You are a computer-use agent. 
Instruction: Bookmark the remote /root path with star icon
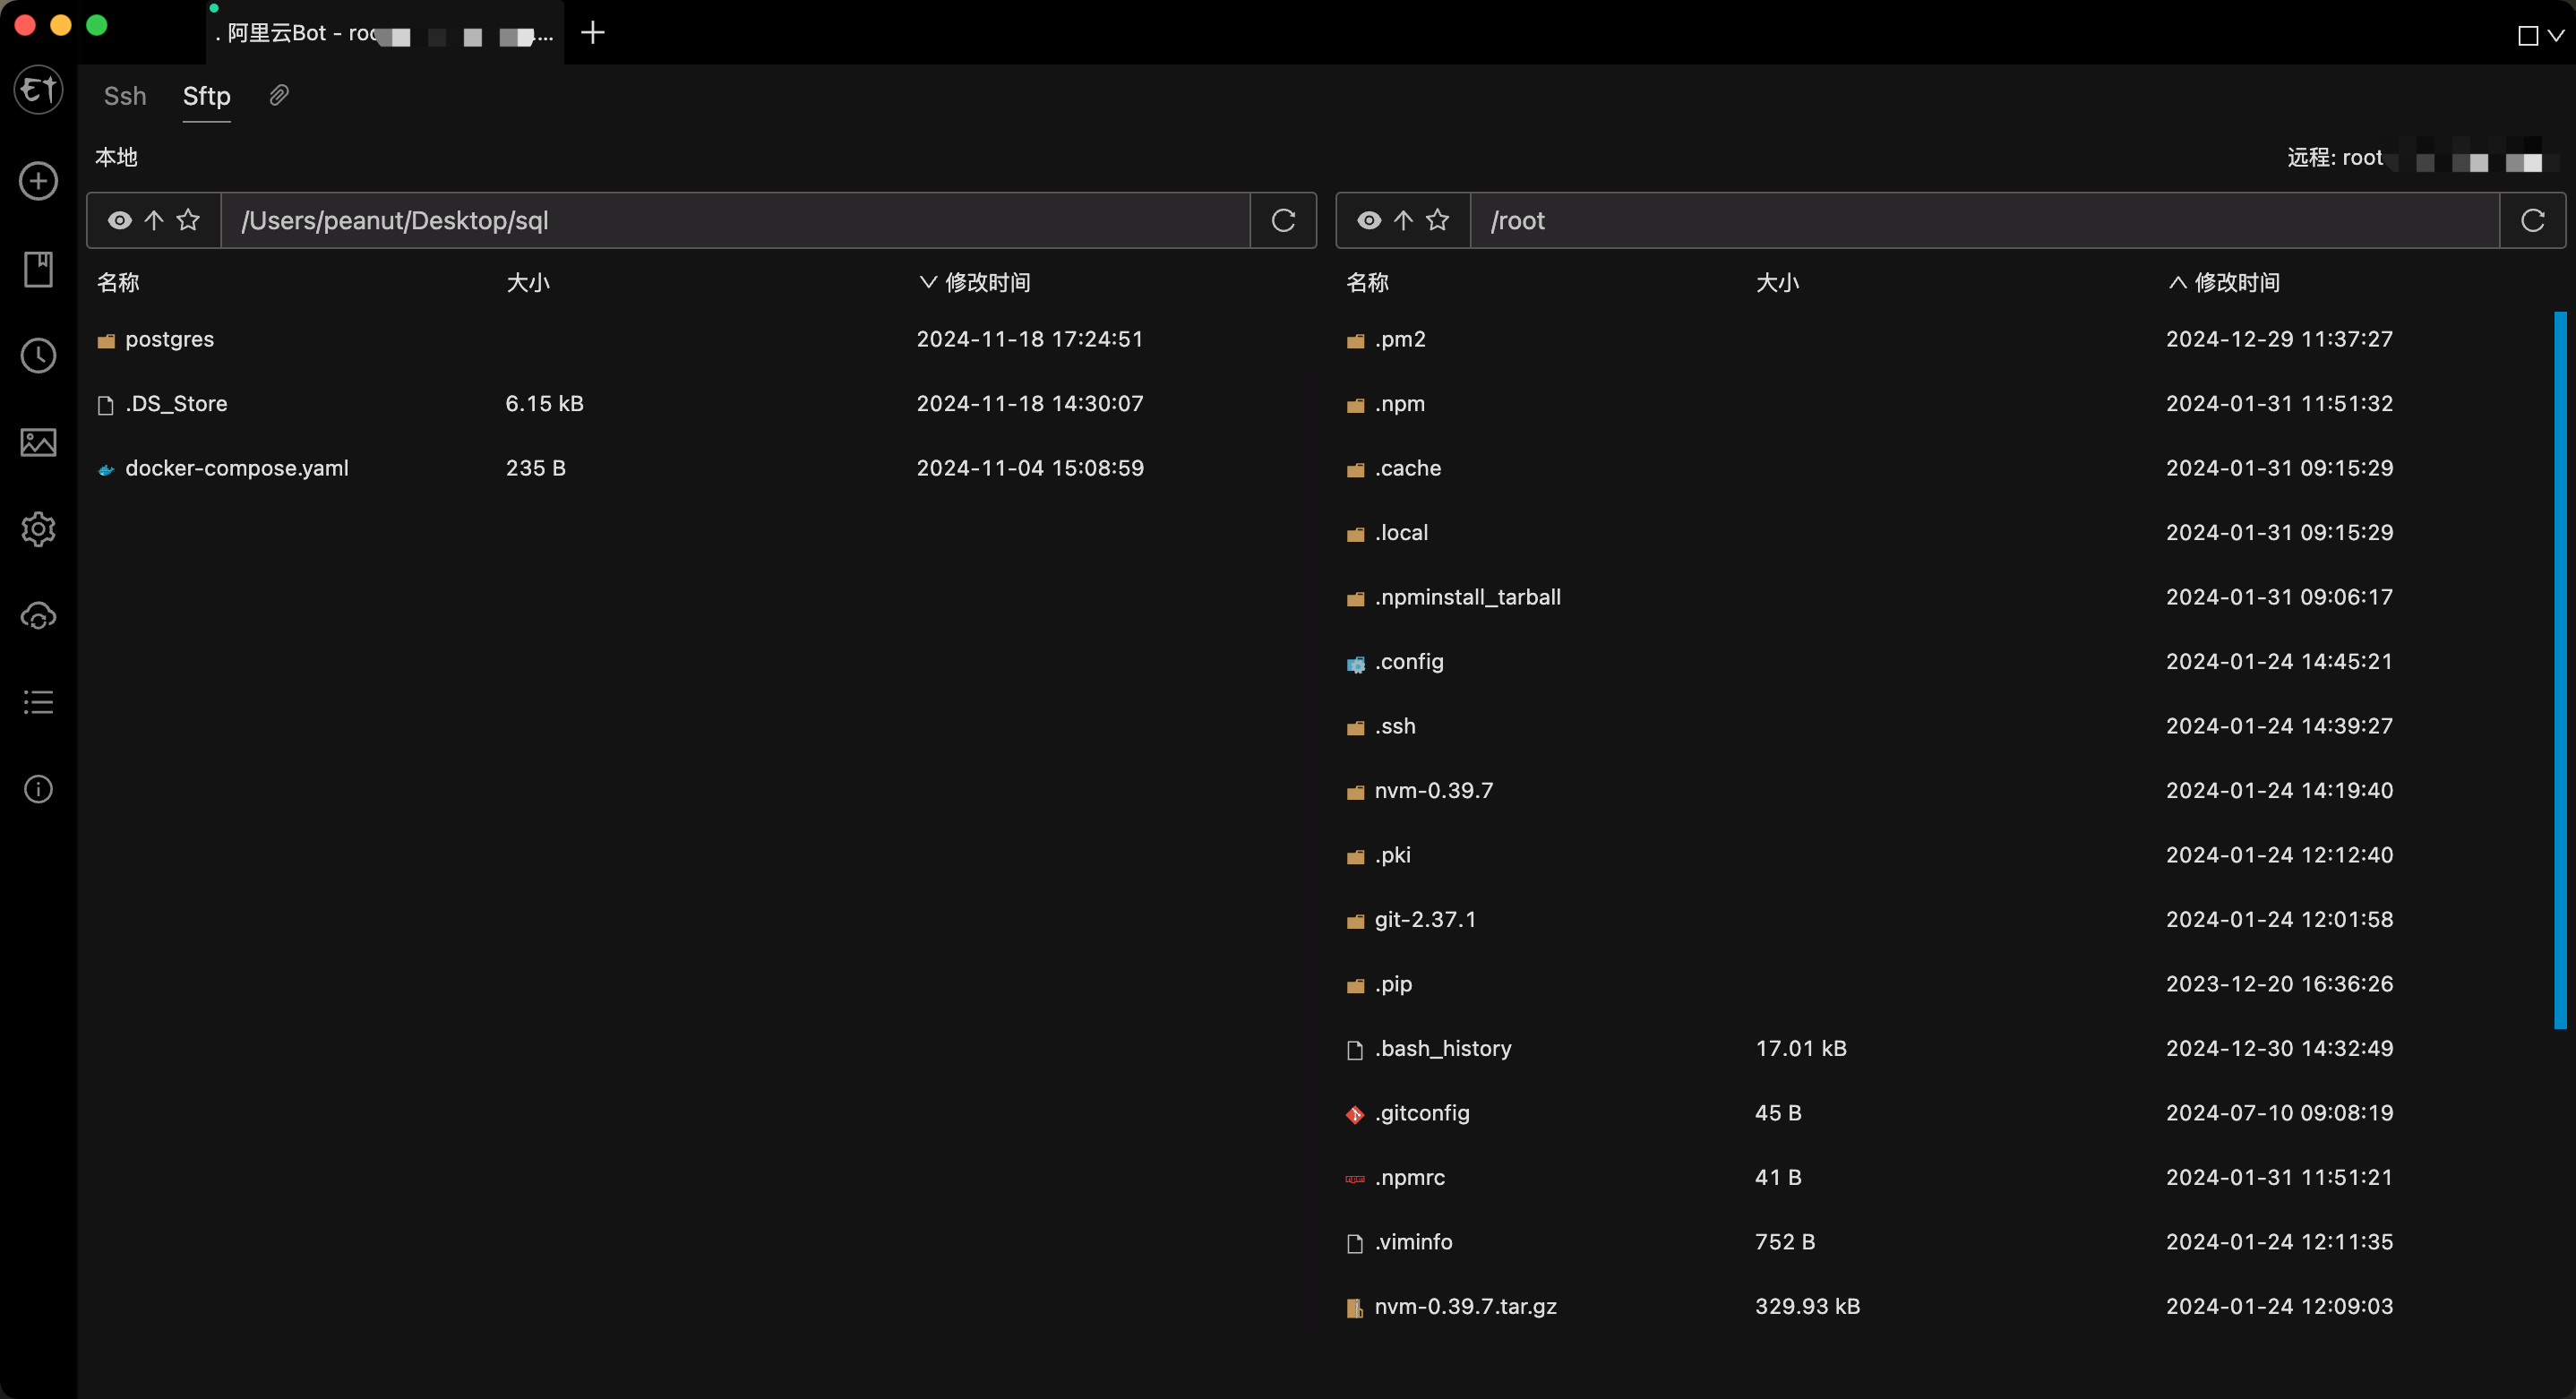1437,220
